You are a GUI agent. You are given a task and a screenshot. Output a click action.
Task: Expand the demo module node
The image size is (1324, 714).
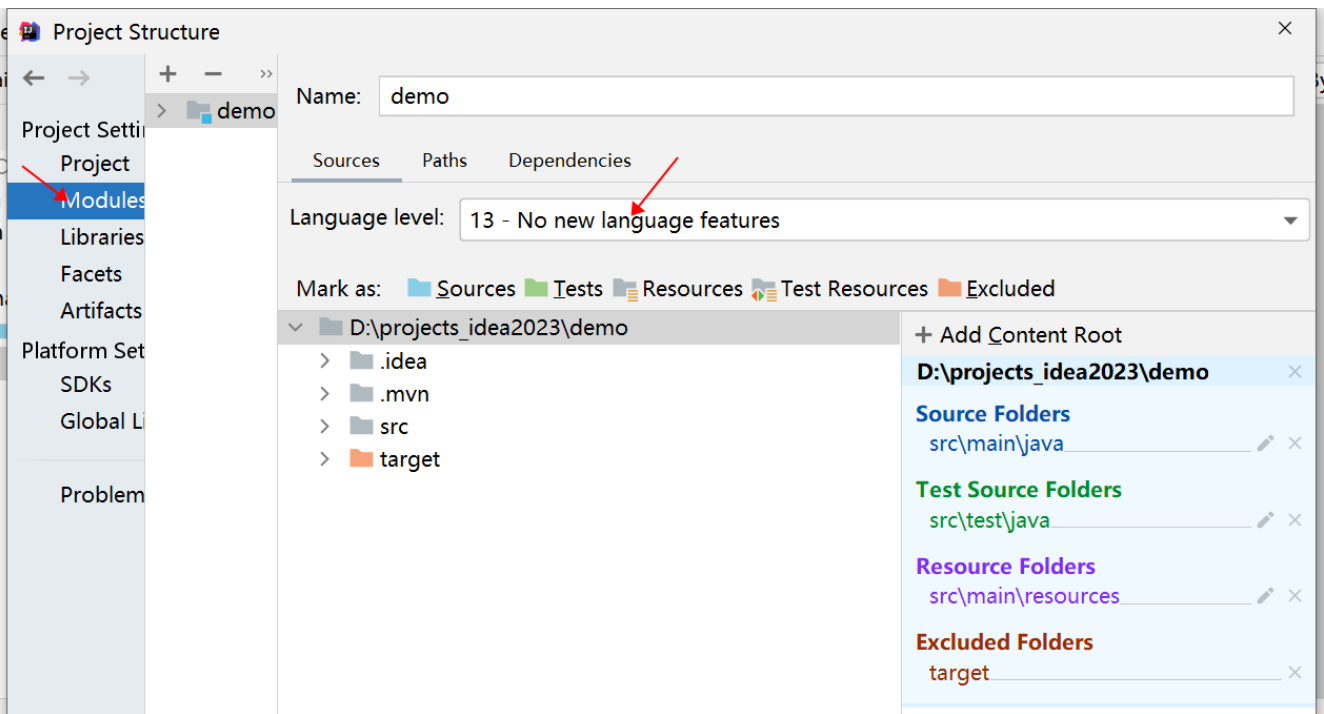pos(162,111)
